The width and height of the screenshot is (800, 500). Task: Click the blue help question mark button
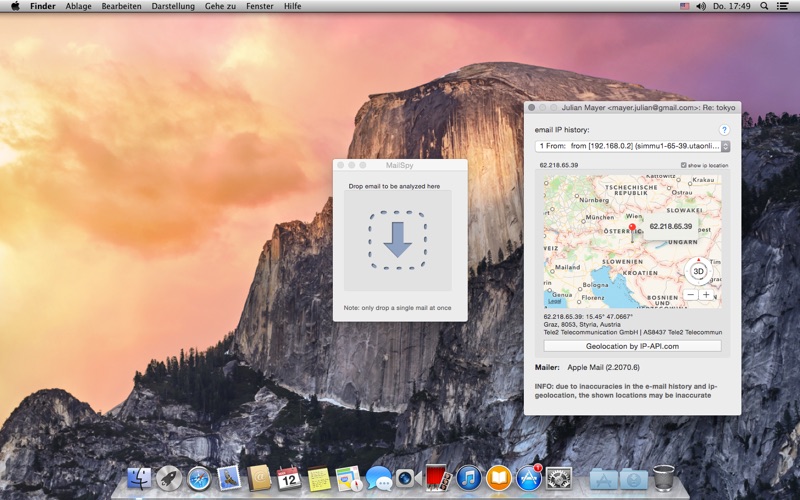click(723, 130)
